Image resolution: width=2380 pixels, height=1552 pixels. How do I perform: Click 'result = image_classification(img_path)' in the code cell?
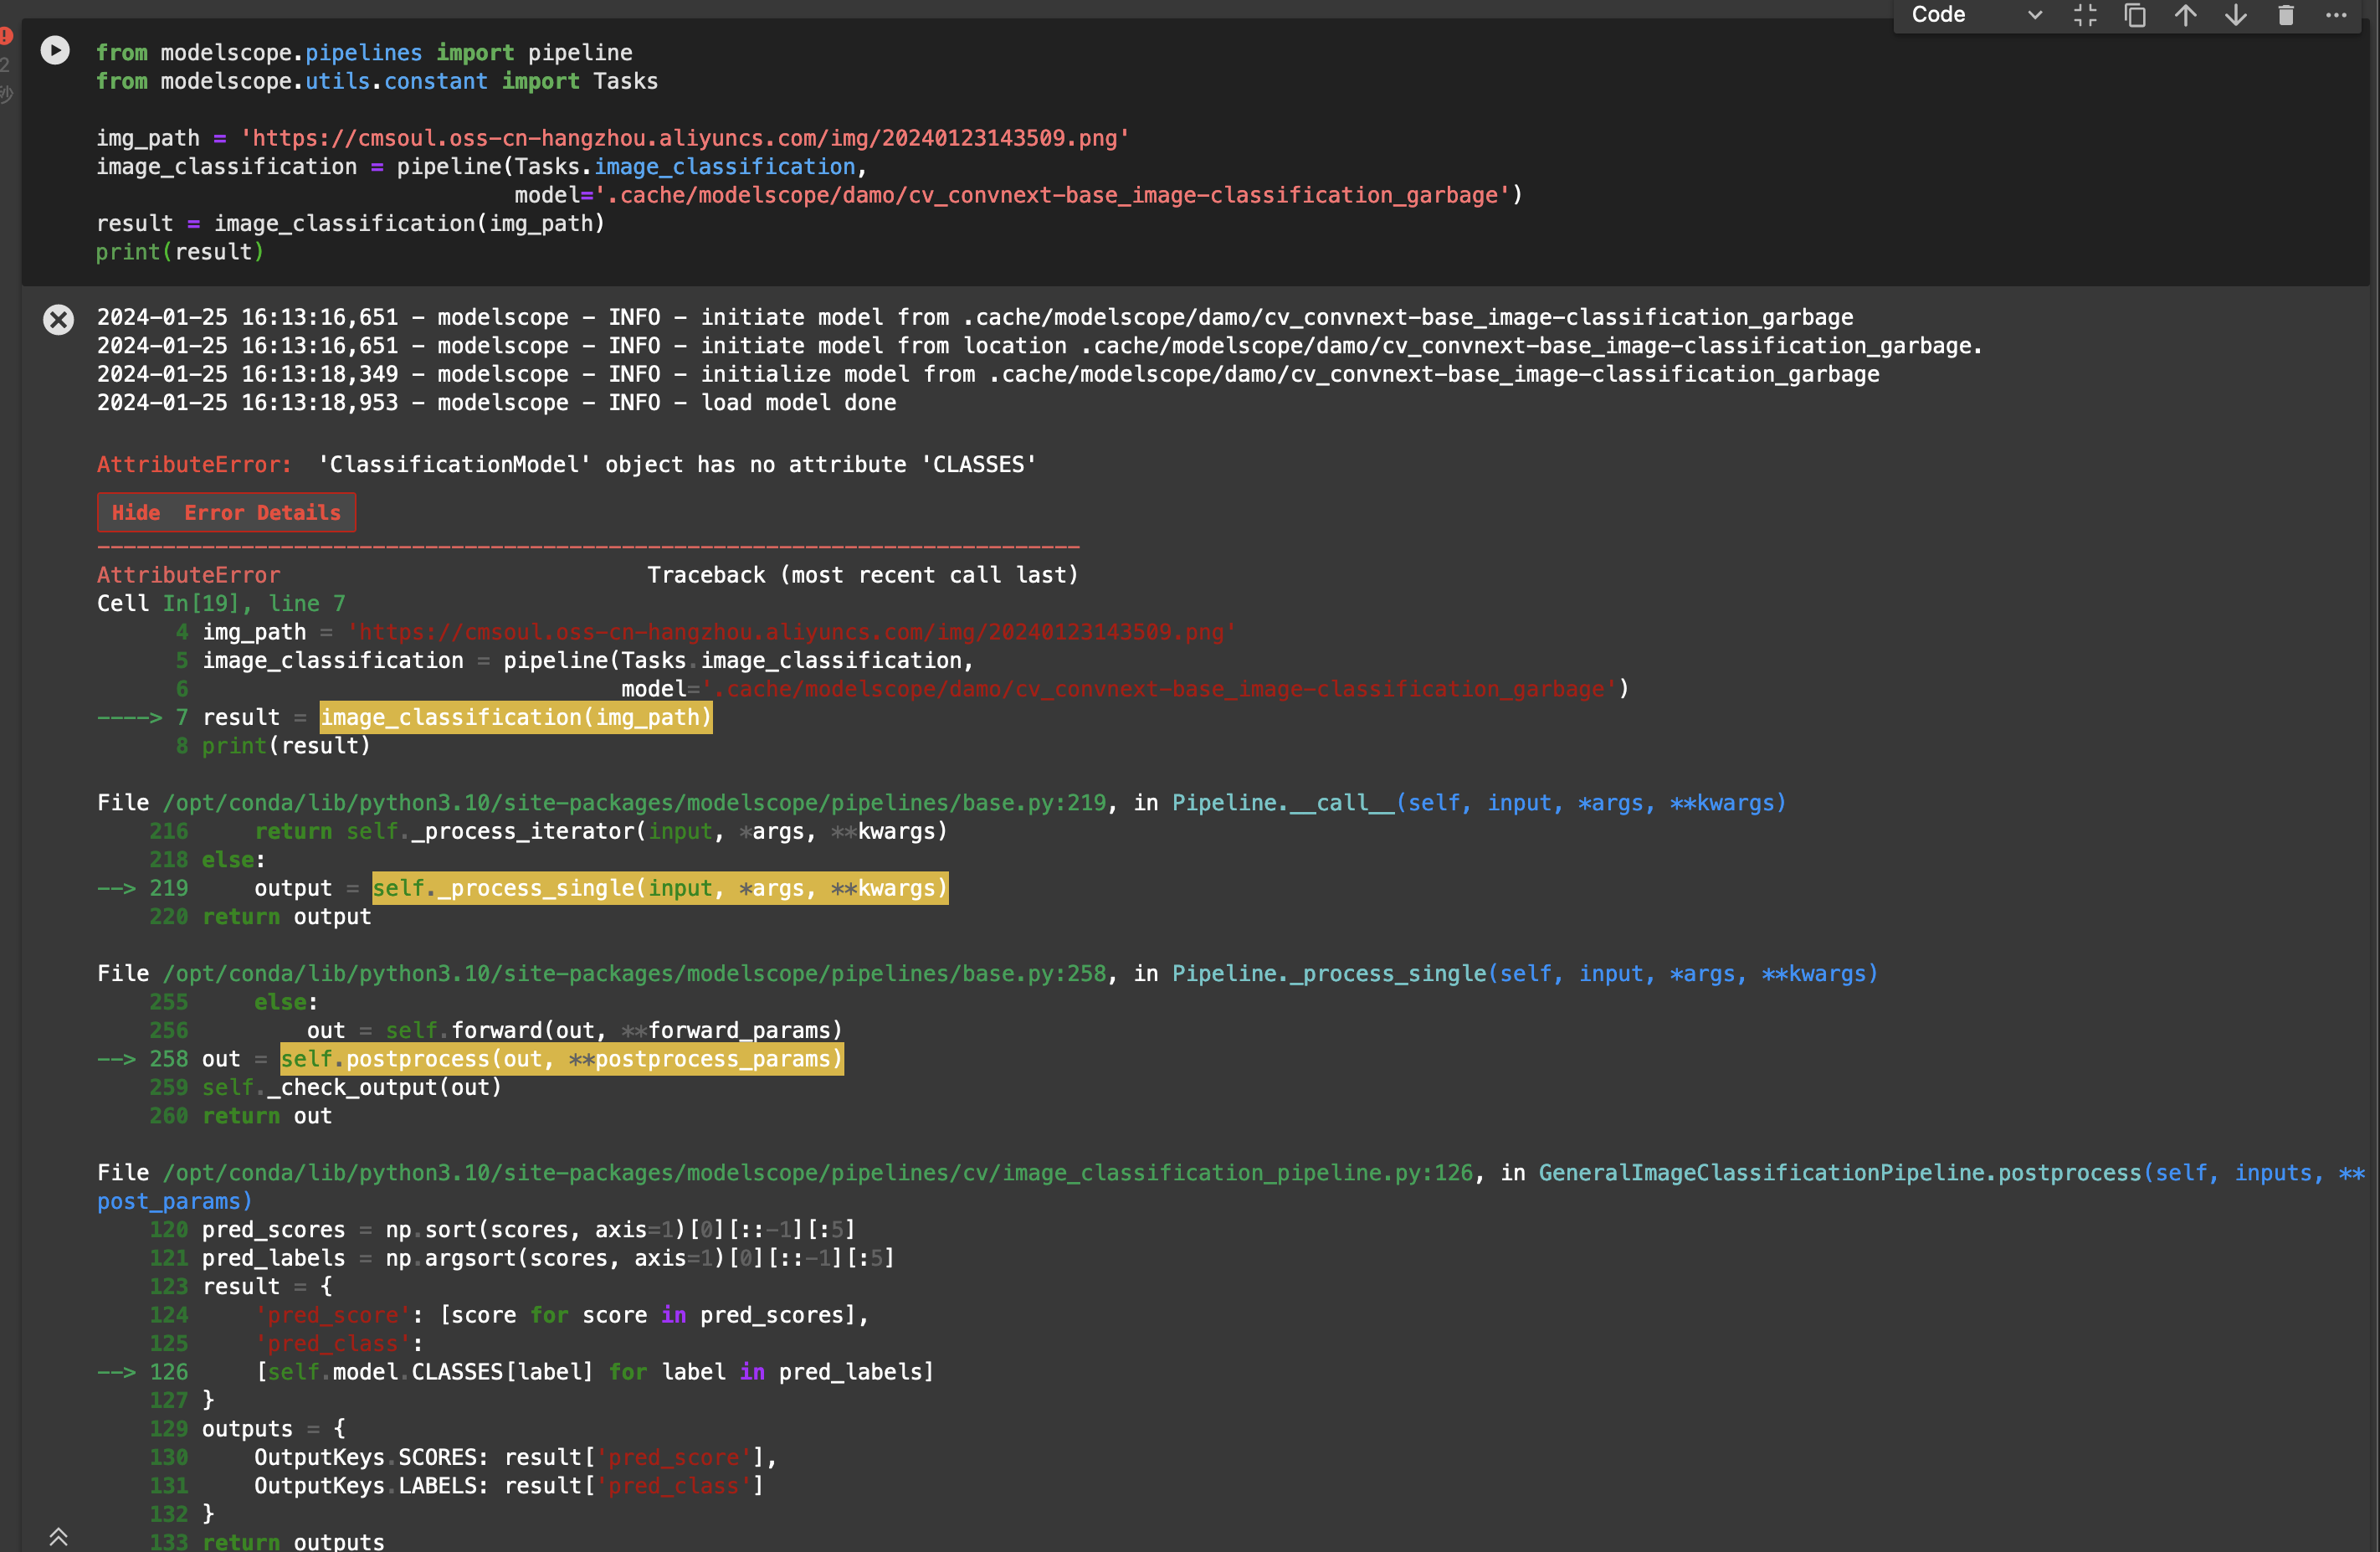(350, 223)
